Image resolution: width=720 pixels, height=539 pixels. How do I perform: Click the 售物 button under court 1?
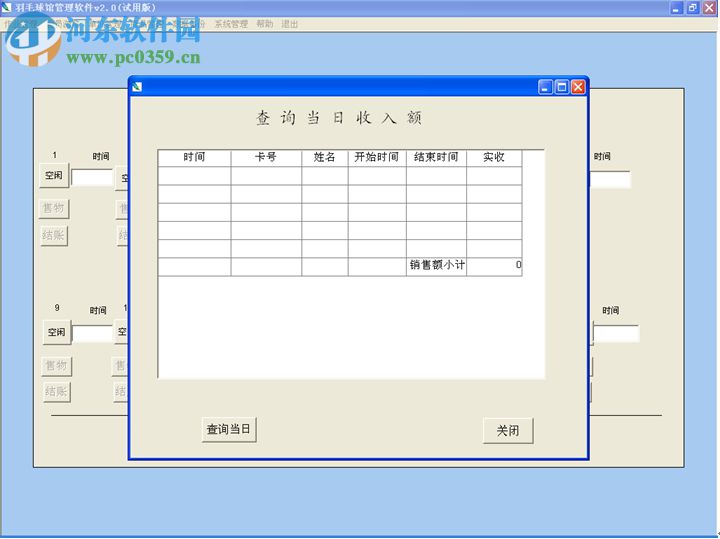click(54, 208)
